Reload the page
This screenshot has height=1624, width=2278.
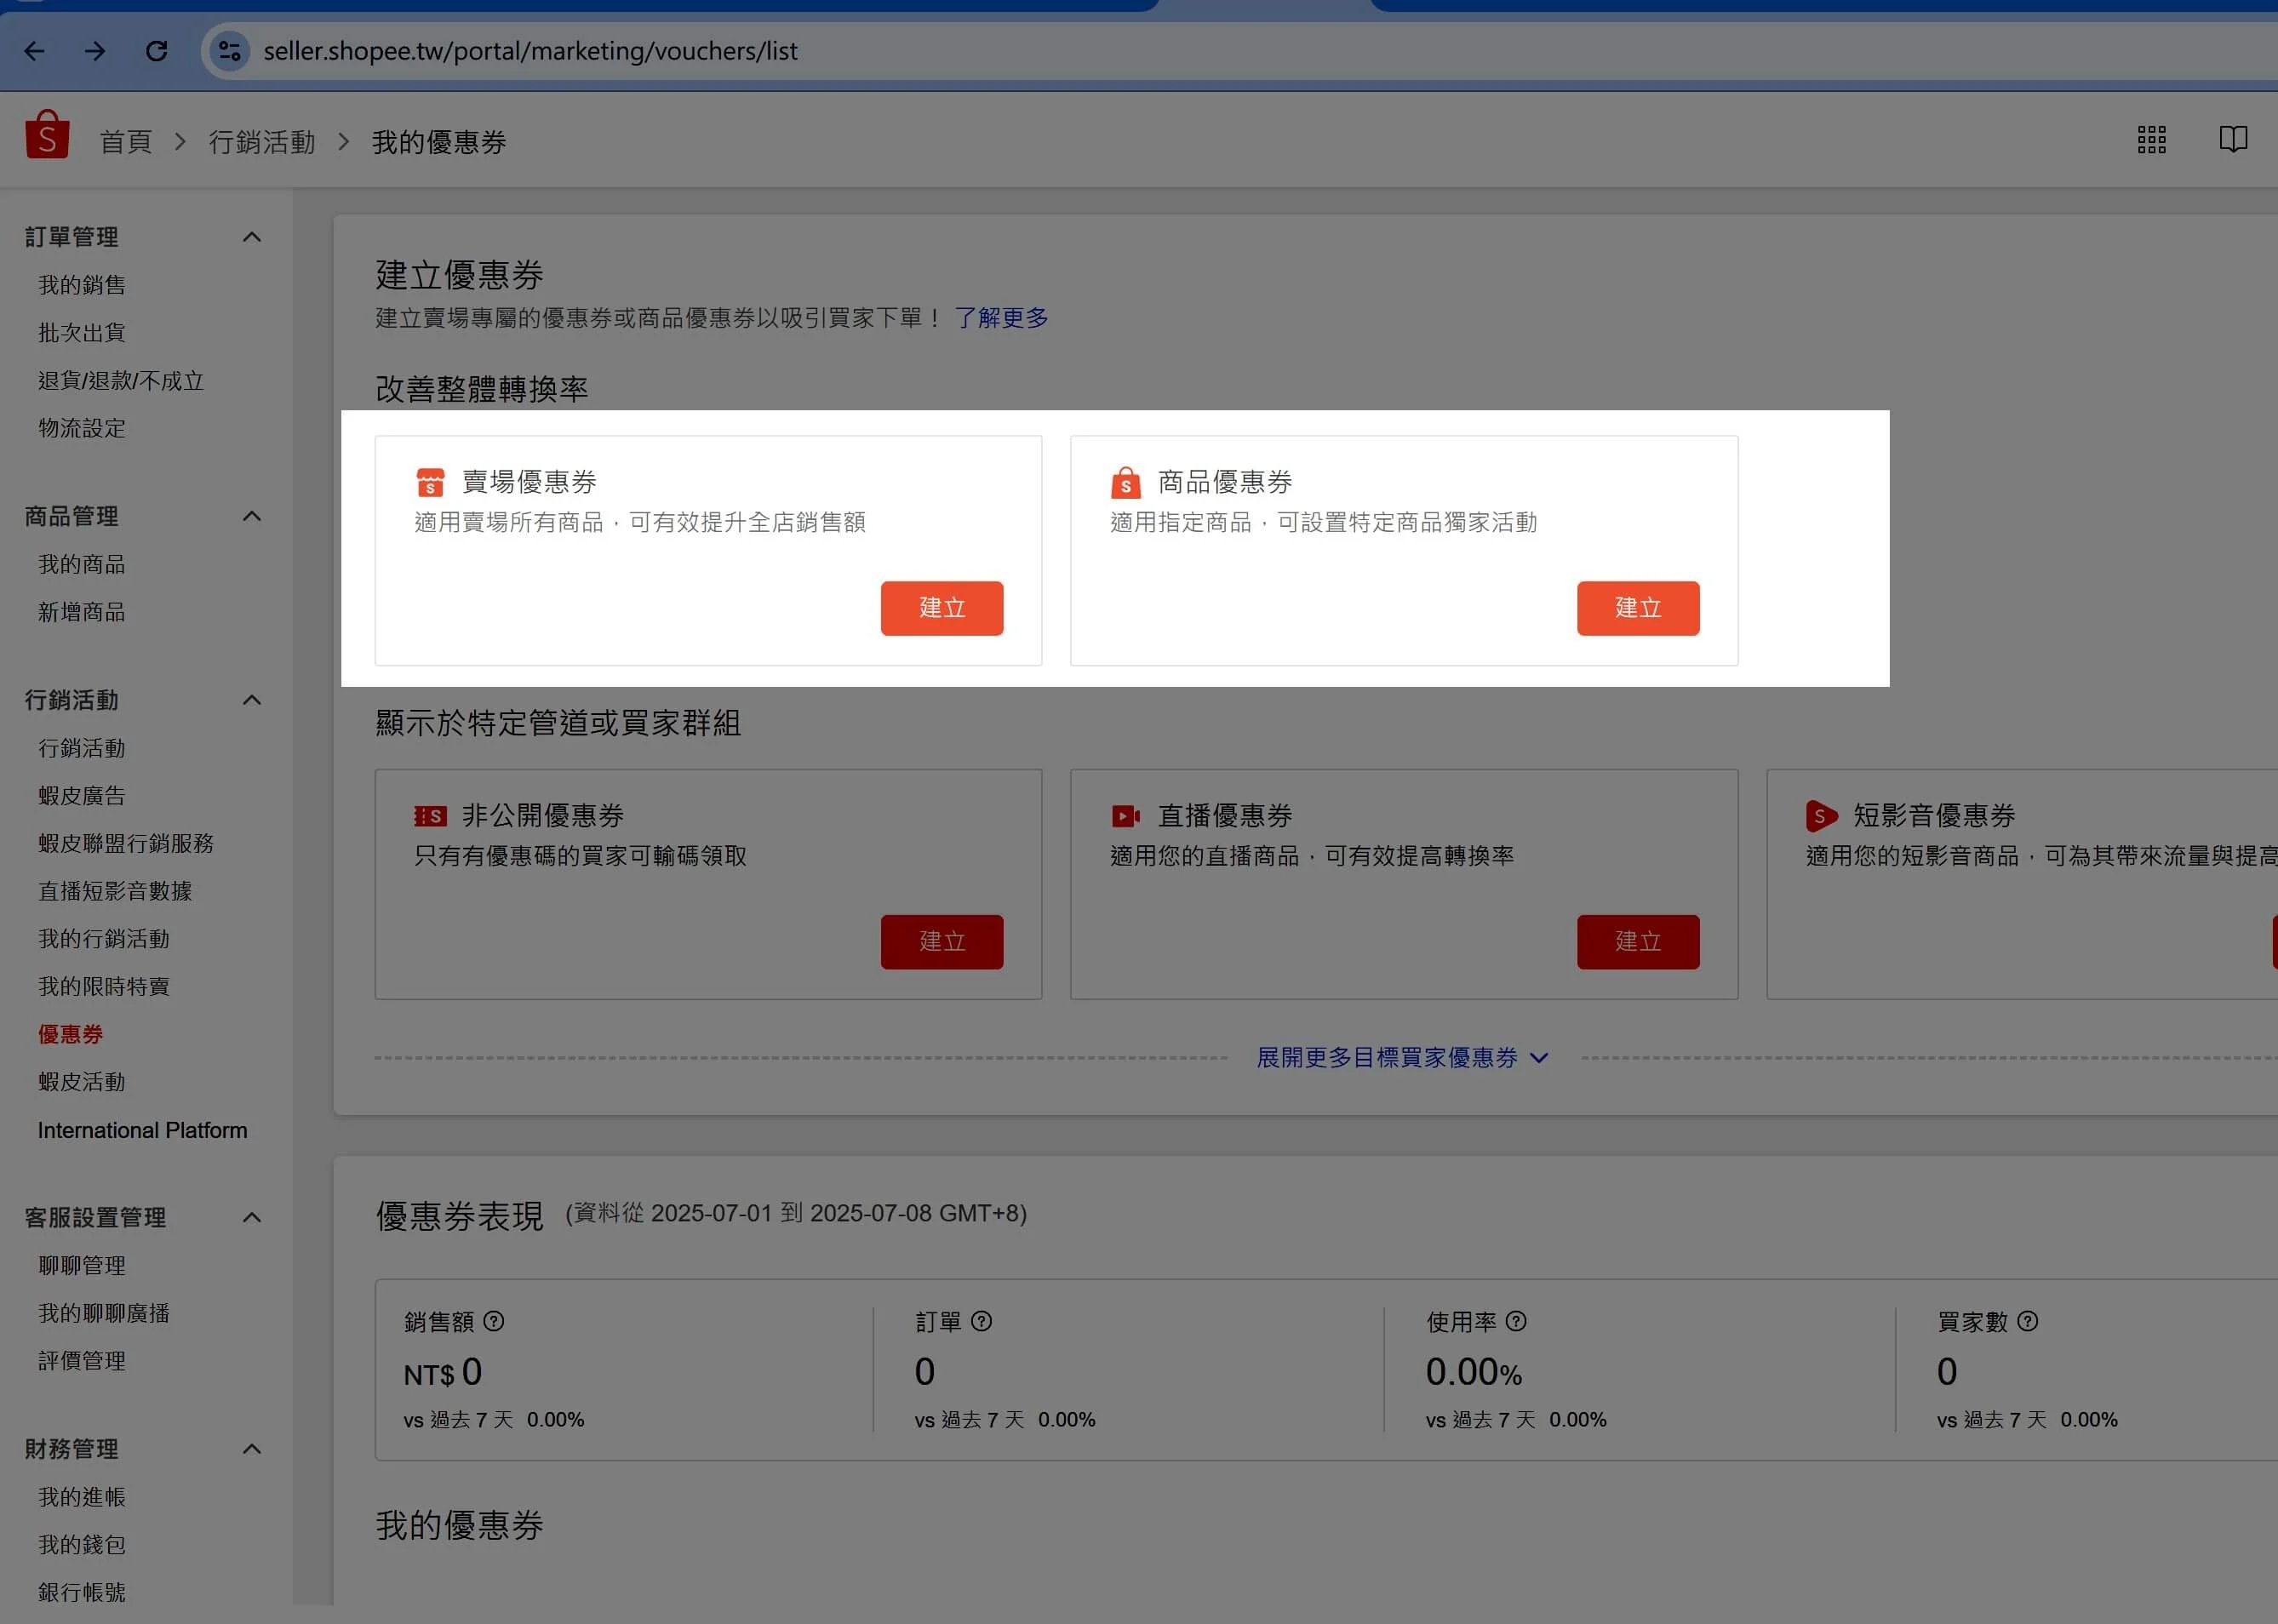156,51
